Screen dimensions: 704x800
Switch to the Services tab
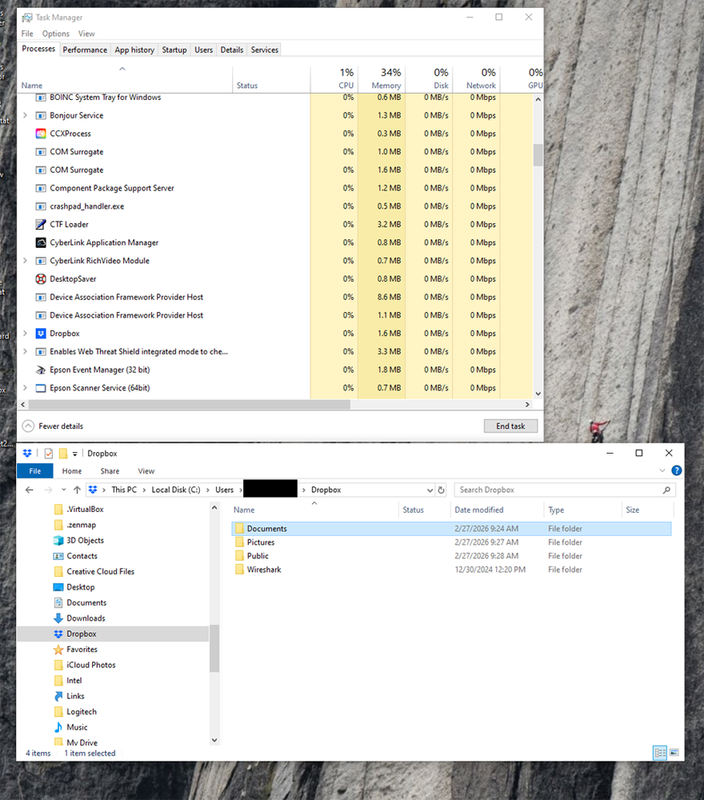click(264, 50)
